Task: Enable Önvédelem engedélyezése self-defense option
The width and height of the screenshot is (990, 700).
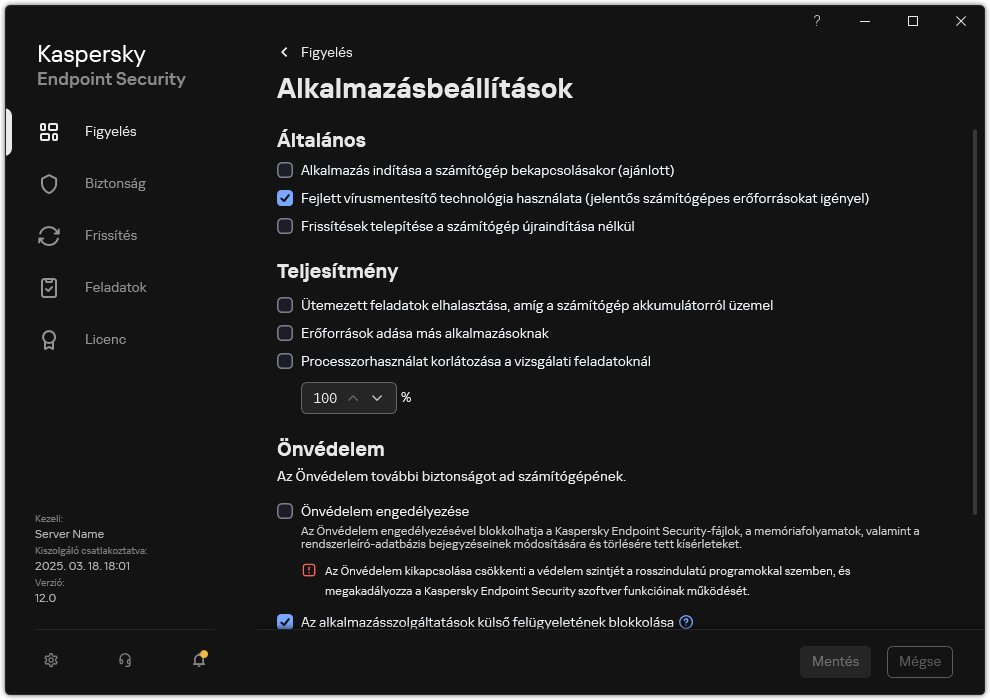Action: point(285,511)
